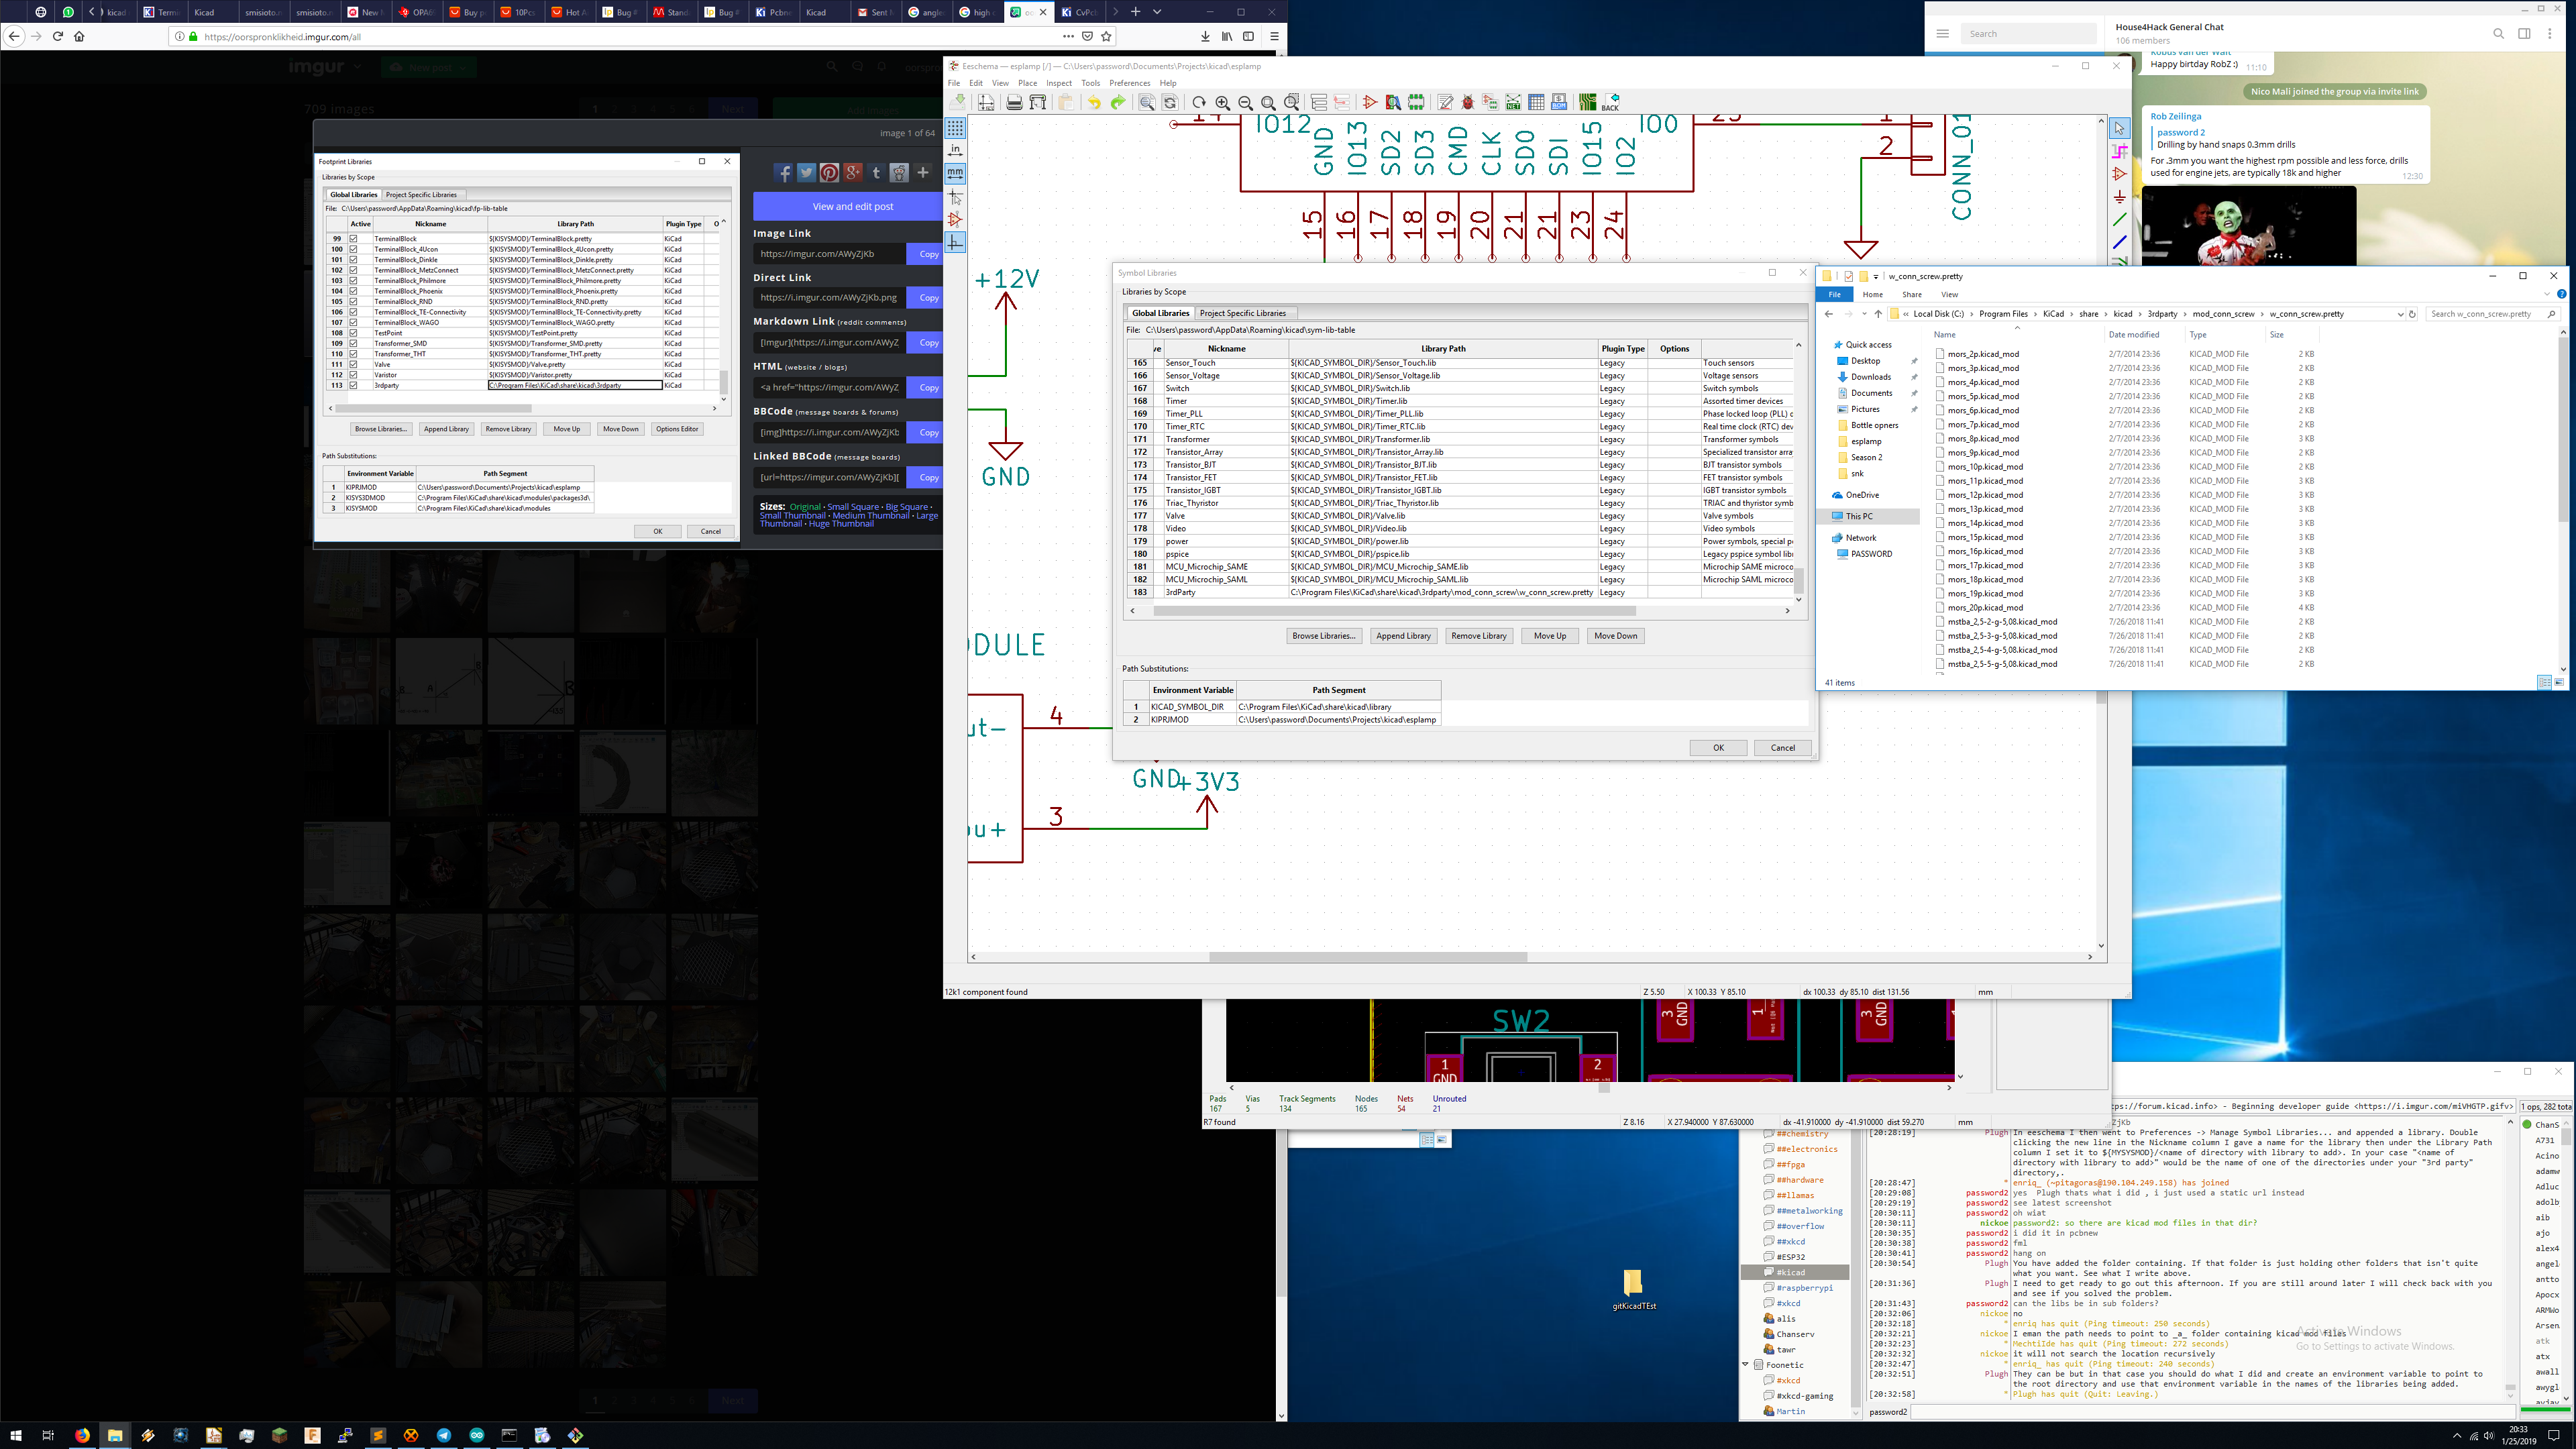Viewport: 2576px width, 1449px height.
Task: Click the Telegram icon in Windows taskbar
Action: (x=444, y=1435)
